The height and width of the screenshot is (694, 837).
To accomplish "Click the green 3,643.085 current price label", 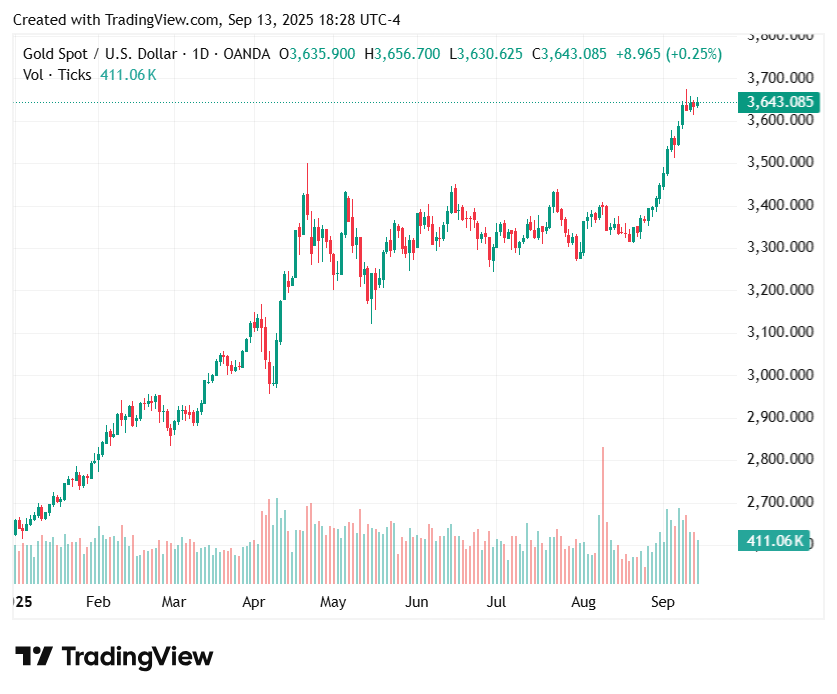I will click(x=778, y=102).
